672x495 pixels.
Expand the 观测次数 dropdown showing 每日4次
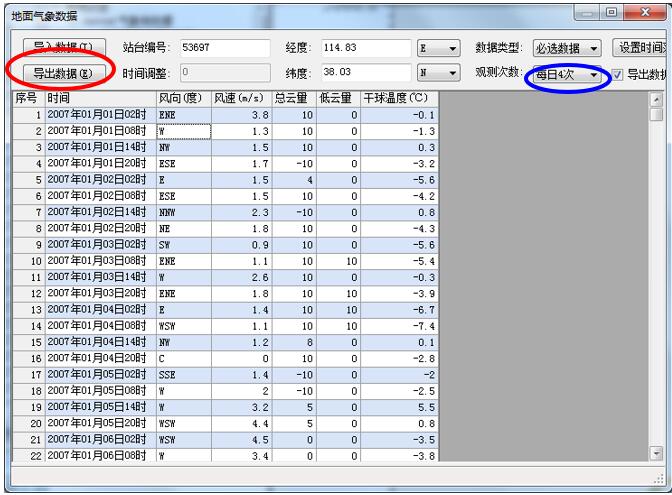pos(567,74)
